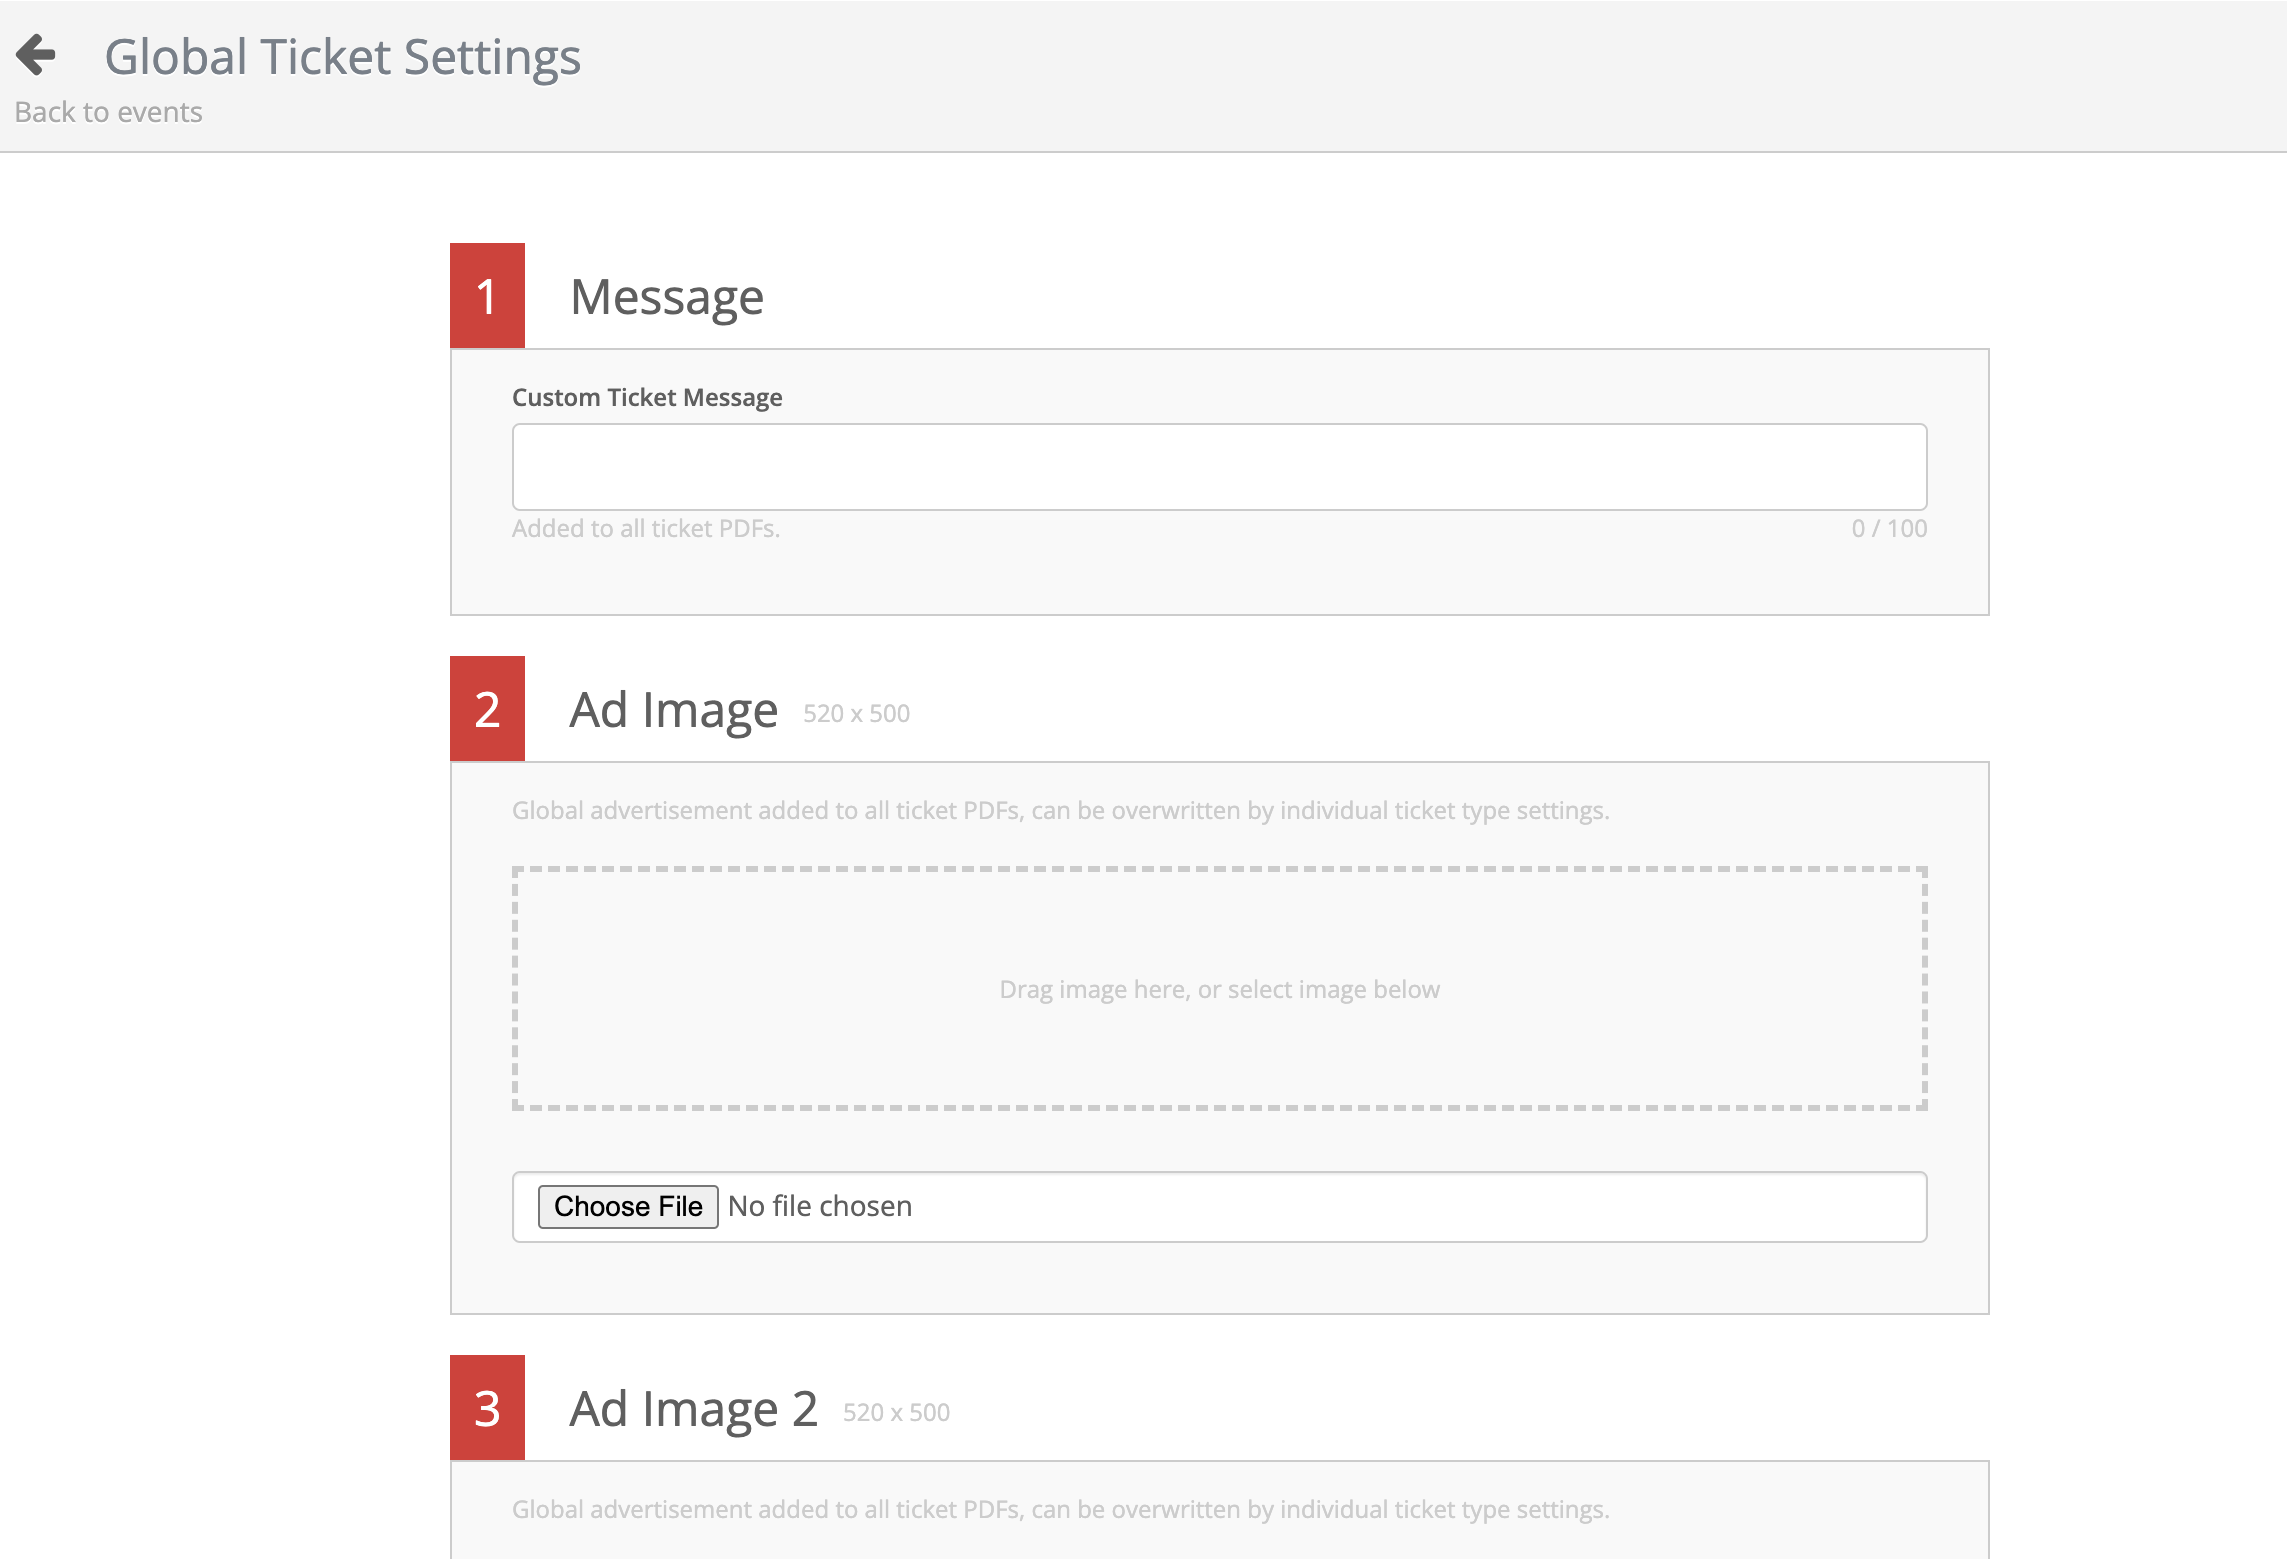Click the Choose File button for Ad Image
Screen dimensions: 2287x1559
click(x=628, y=1206)
